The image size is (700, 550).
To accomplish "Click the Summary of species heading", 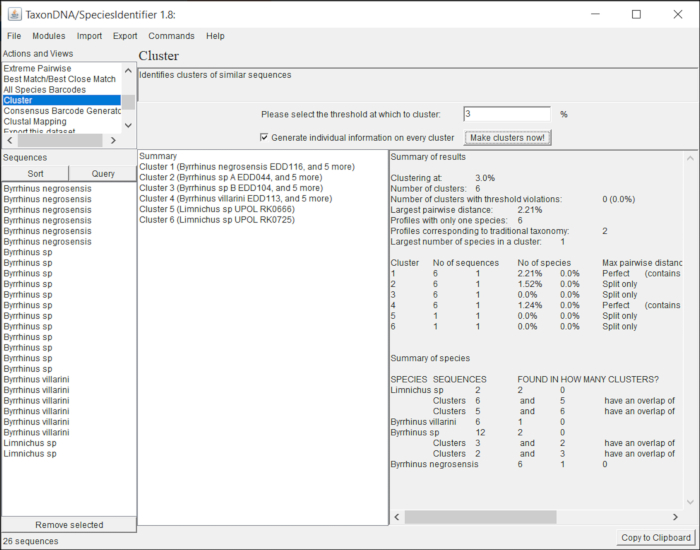I will 430,358.
